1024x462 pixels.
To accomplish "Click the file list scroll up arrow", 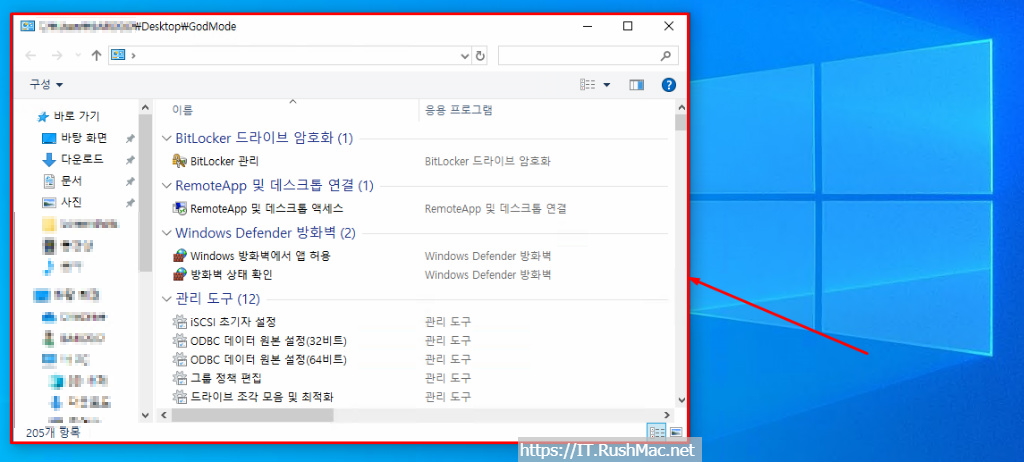I will [x=680, y=107].
